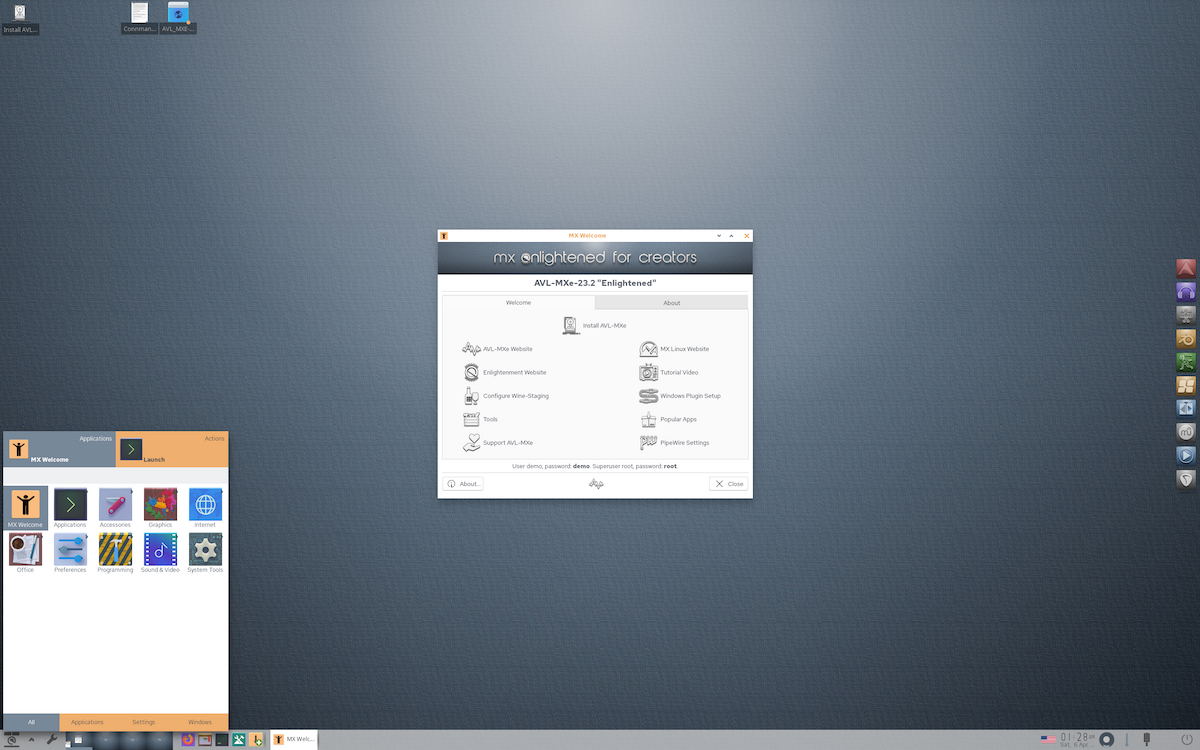Screen dimensions: 1200x750
Task: Click the About... button
Action: (x=463, y=484)
